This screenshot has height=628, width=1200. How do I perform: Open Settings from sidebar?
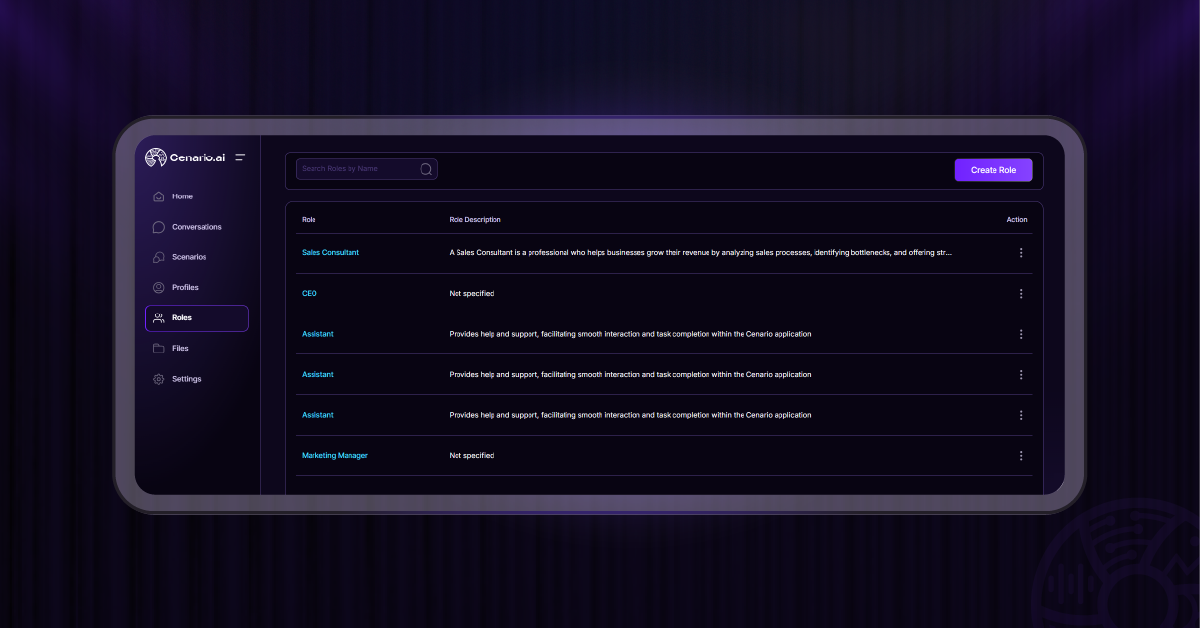pos(187,379)
